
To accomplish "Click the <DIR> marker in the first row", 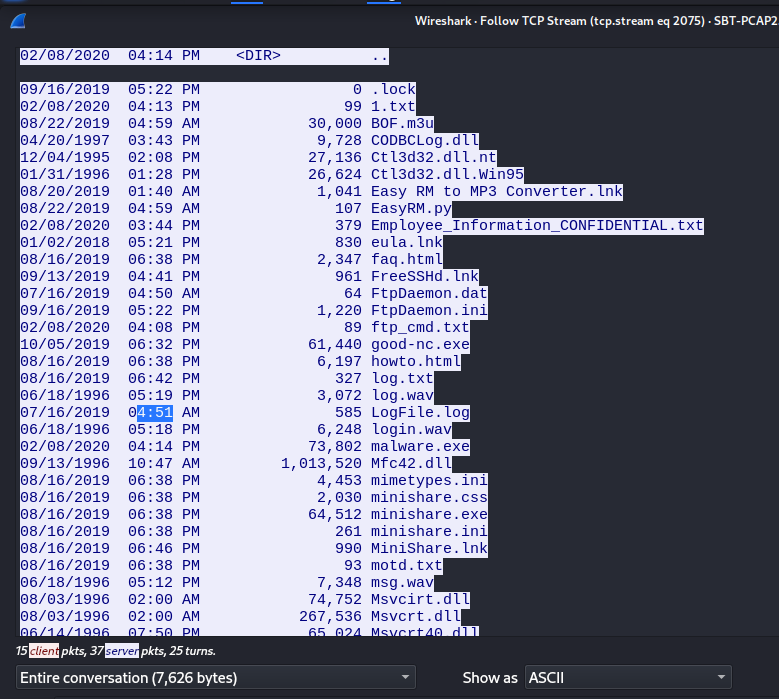I will coord(258,56).
